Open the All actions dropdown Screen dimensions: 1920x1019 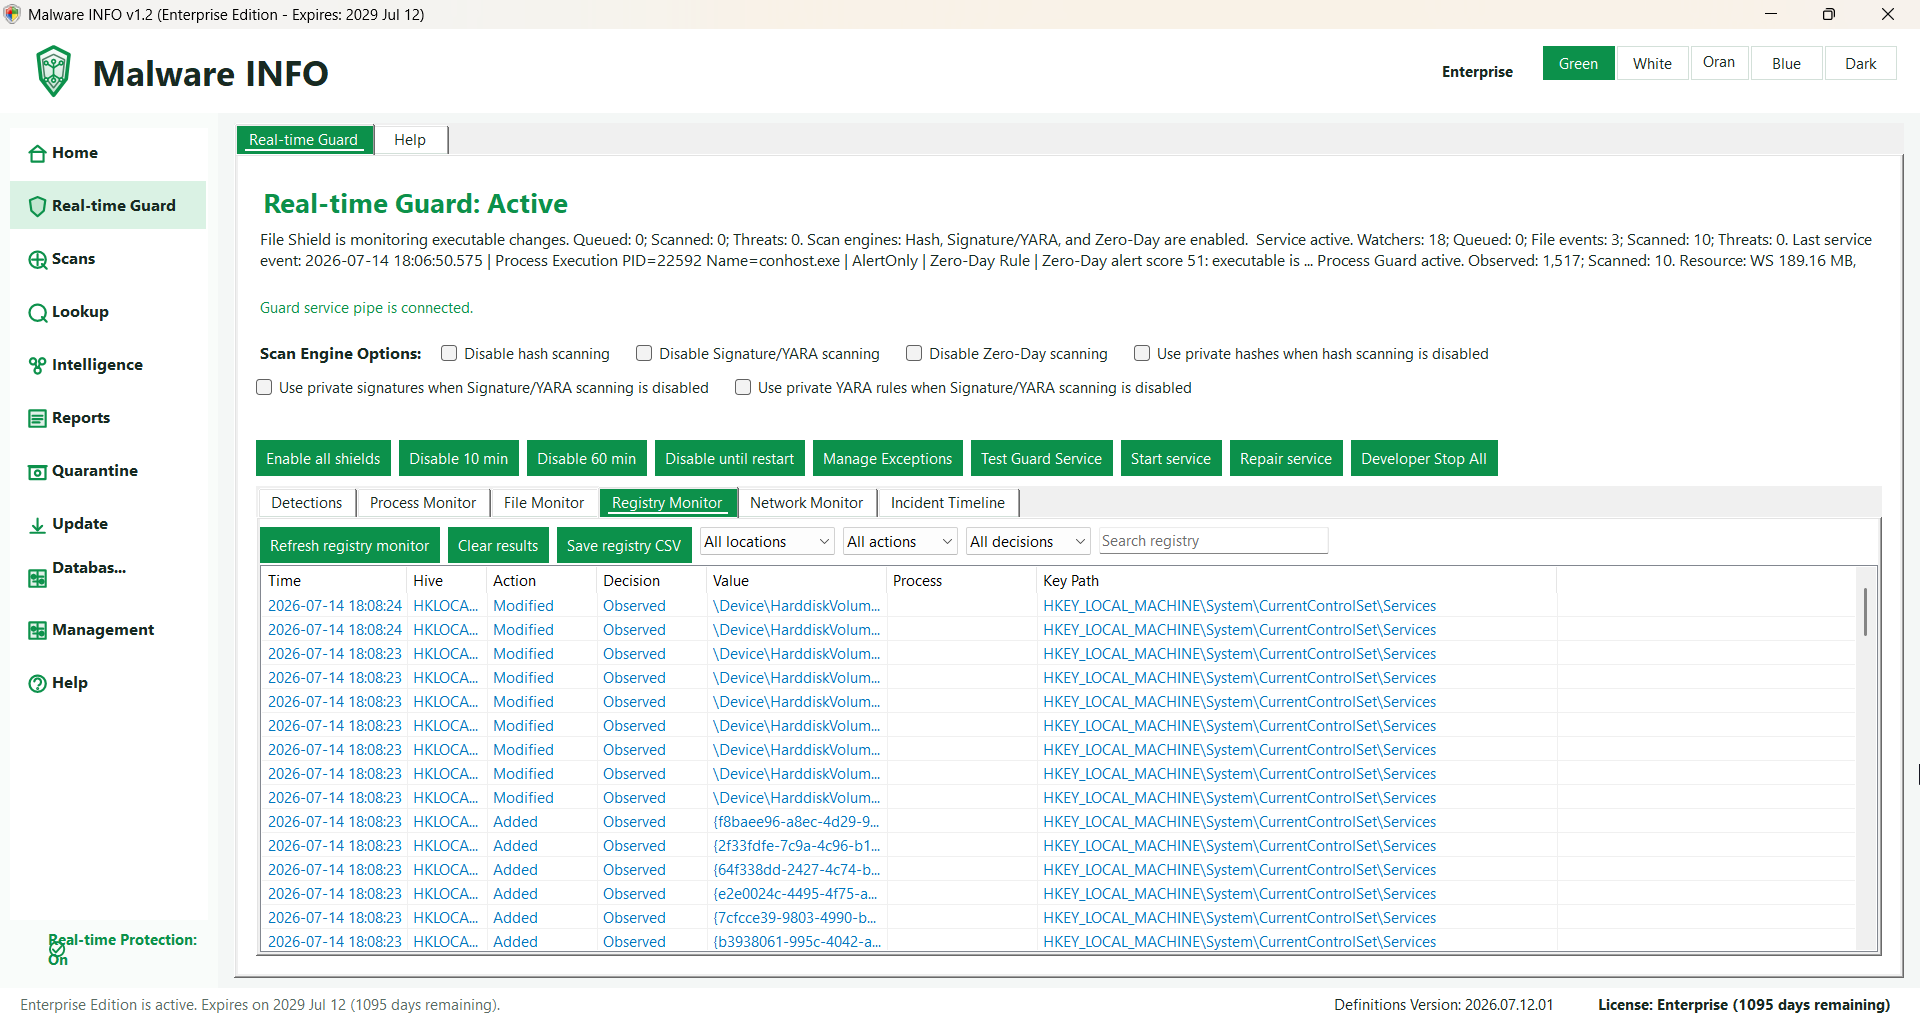[900, 541]
